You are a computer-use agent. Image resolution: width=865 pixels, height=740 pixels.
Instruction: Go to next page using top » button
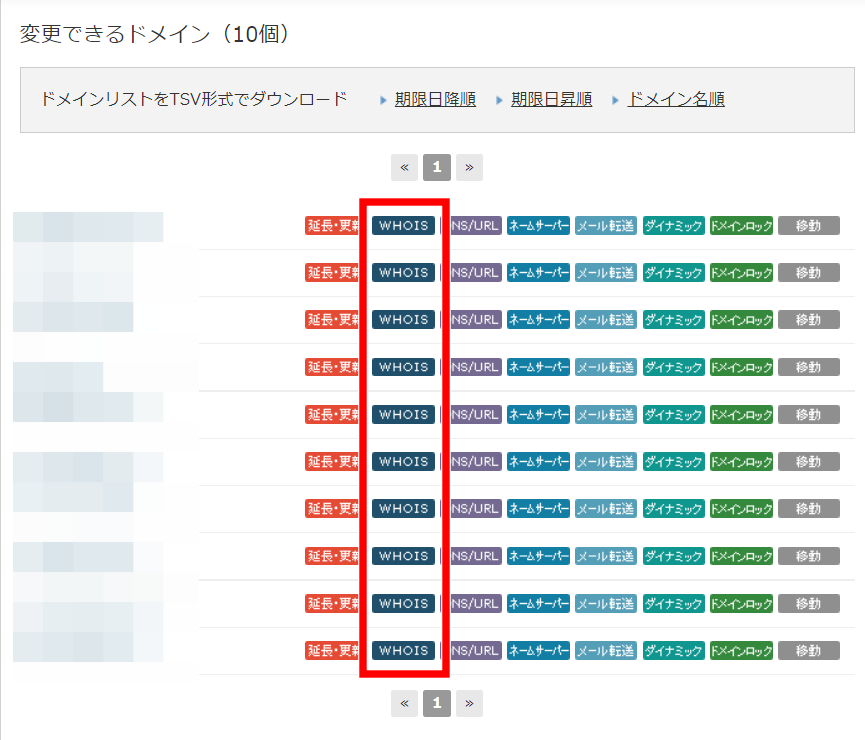pos(469,167)
